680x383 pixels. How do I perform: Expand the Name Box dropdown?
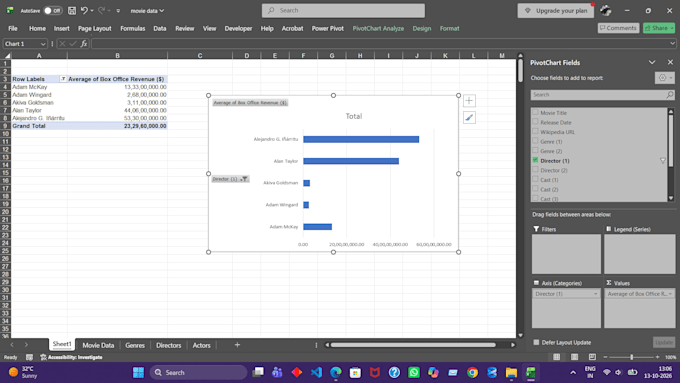click(x=42, y=44)
